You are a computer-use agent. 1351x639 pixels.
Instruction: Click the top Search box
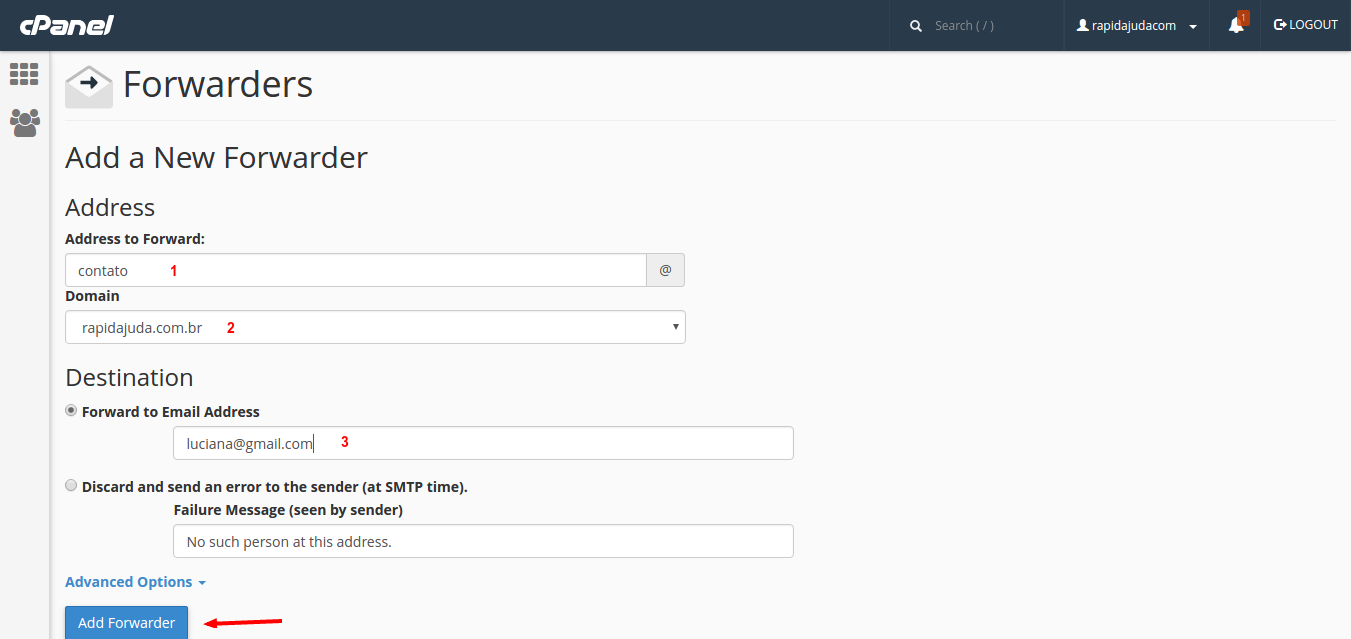(990, 26)
